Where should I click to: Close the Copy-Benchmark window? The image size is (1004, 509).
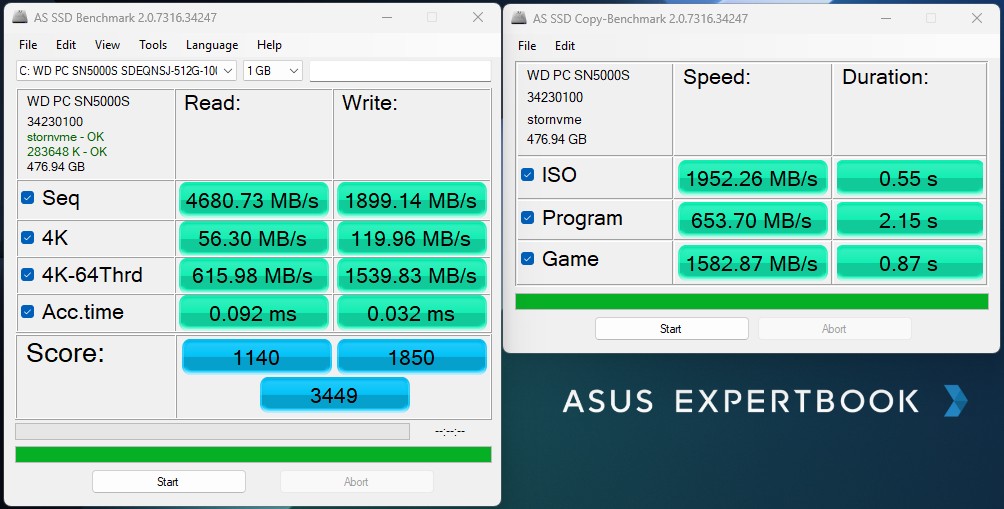[x=977, y=17]
